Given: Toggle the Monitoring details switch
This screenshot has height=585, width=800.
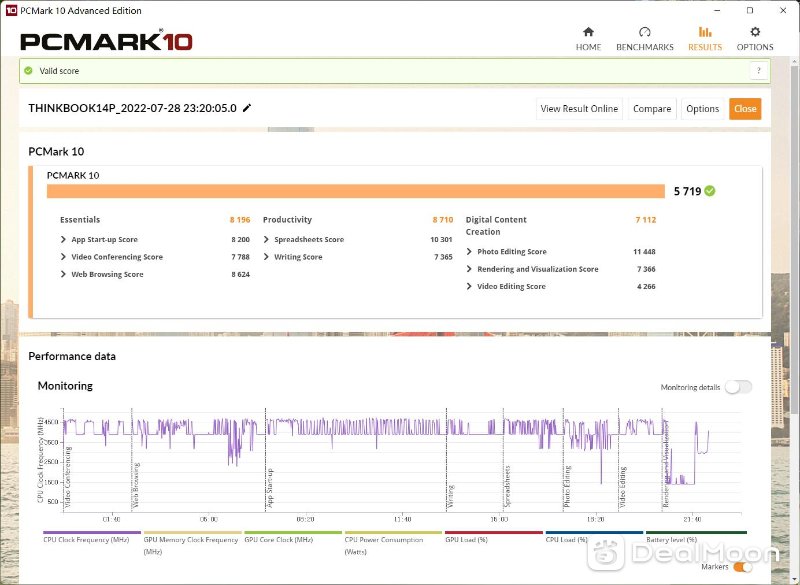Looking at the screenshot, I should [739, 387].
